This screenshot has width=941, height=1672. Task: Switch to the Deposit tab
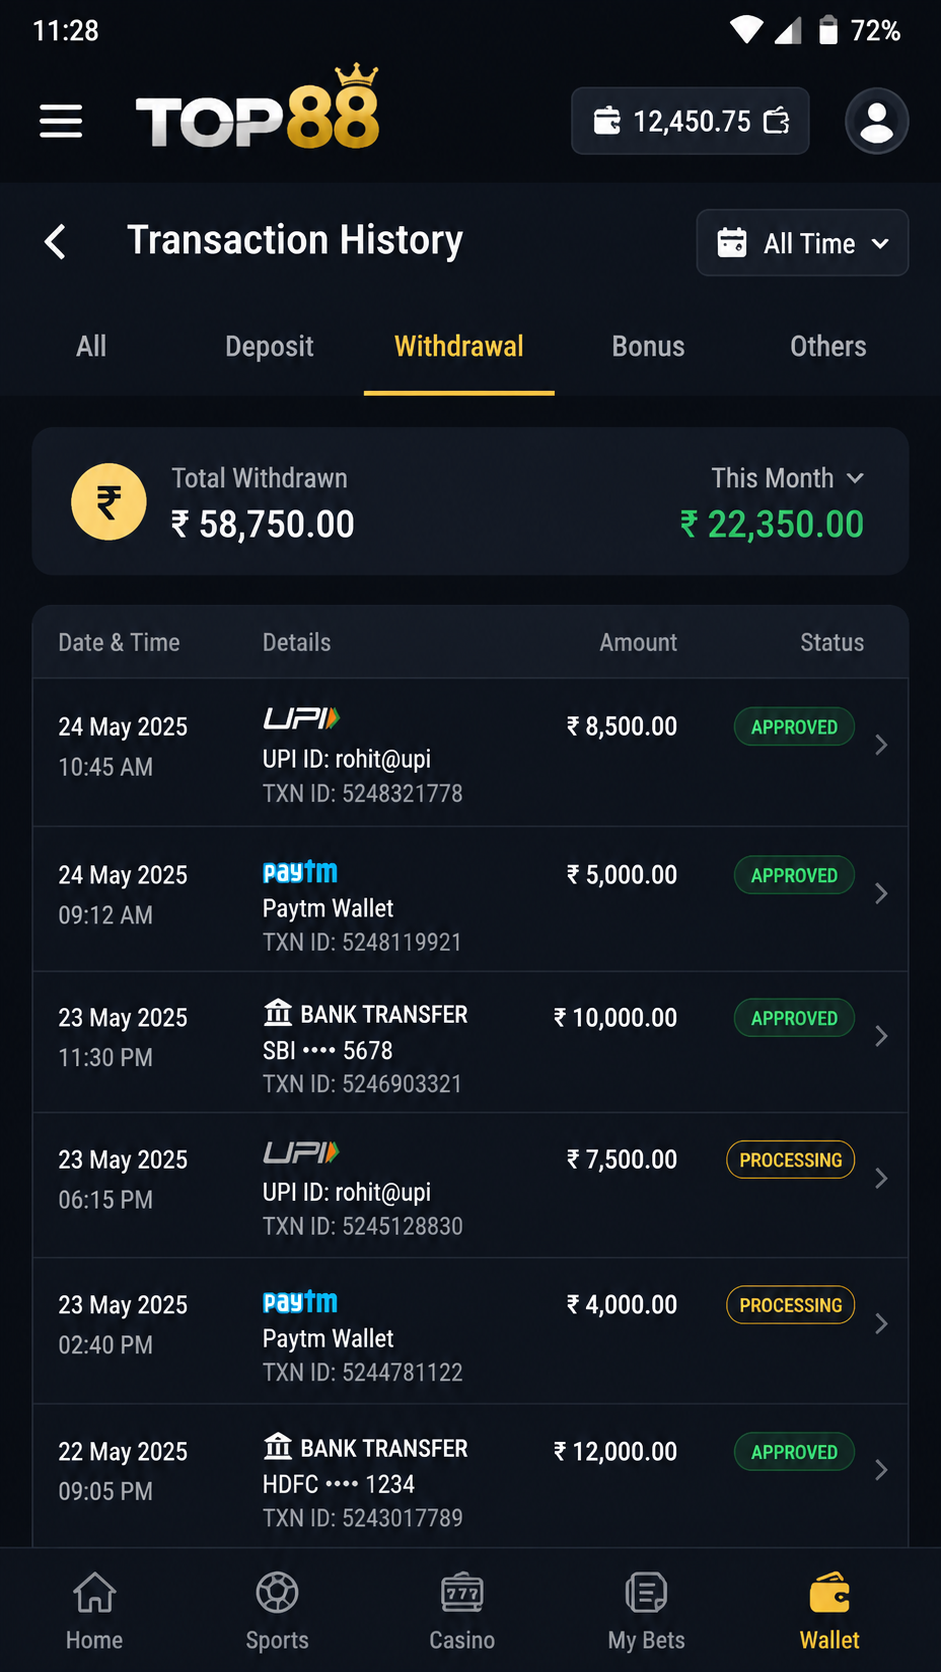pyautogui.click(x=269, y=346)
